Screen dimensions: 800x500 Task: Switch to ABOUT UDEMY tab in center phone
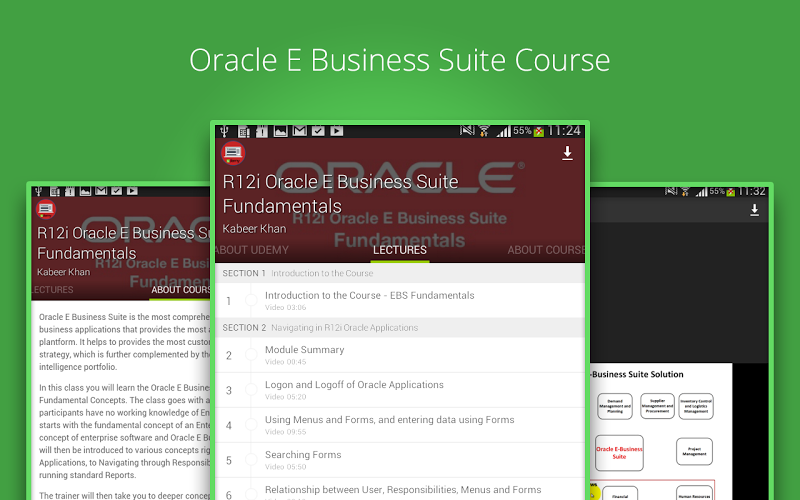coord(252,250)
